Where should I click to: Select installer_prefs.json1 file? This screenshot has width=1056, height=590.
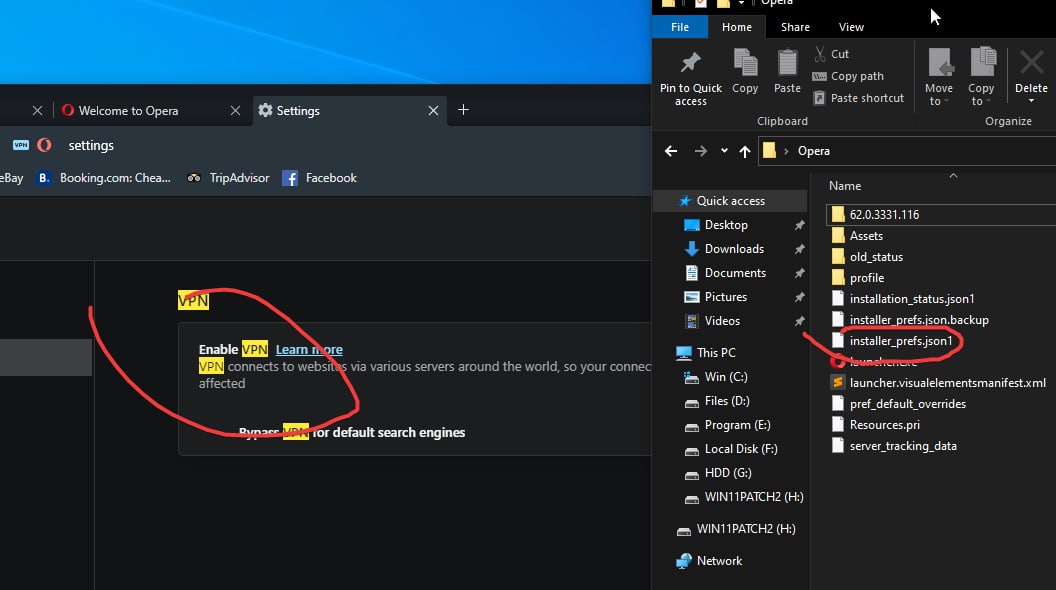click(900, 341)
